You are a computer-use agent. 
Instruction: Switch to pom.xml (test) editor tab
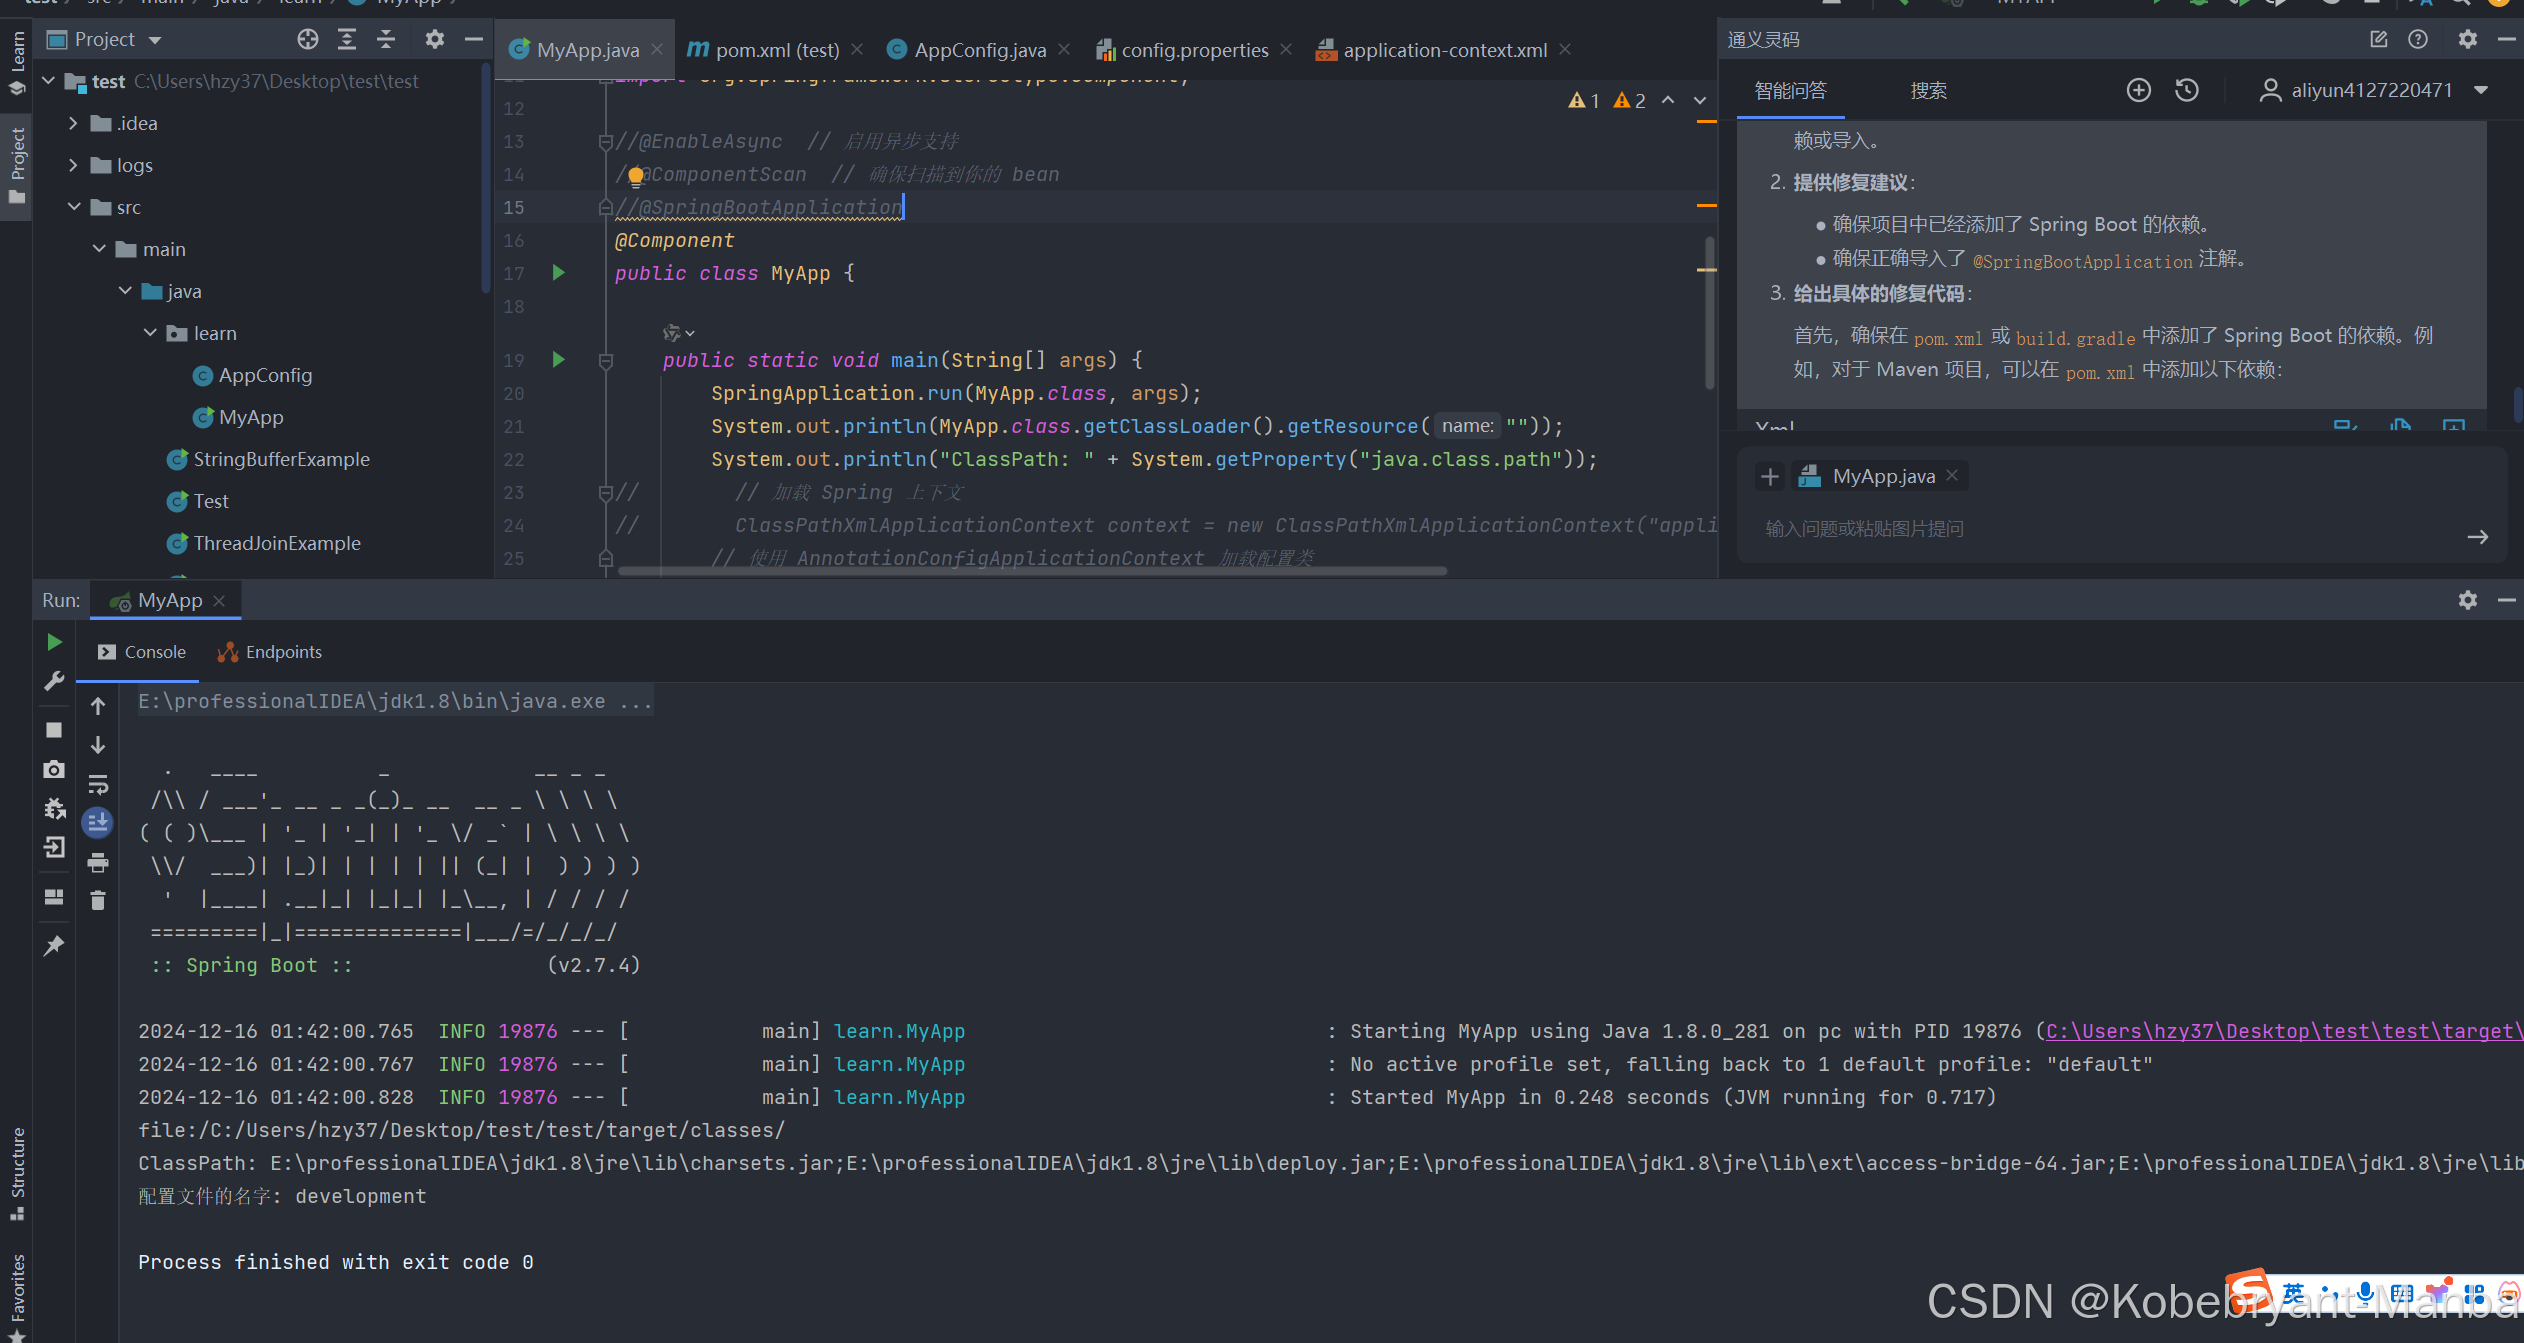click(x=776, y=50)
